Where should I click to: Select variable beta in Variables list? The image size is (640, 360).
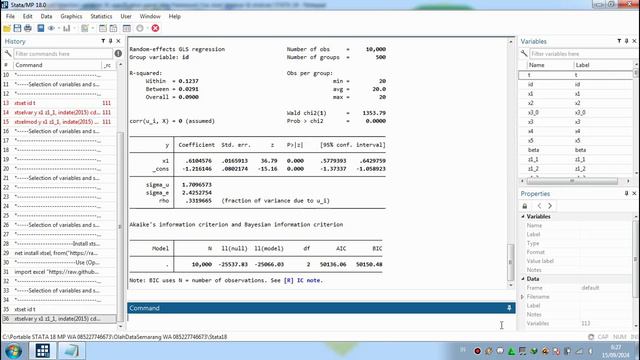click(576, 150)
